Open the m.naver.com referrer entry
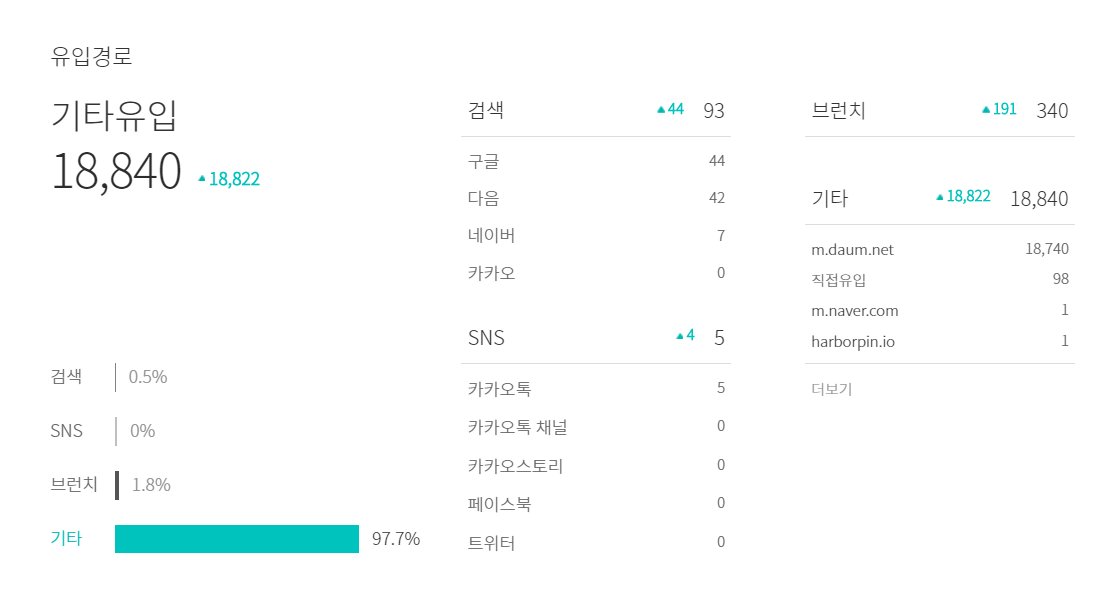Image resolution: width=1113 pixels, height=595 pixels. point(855,311)
